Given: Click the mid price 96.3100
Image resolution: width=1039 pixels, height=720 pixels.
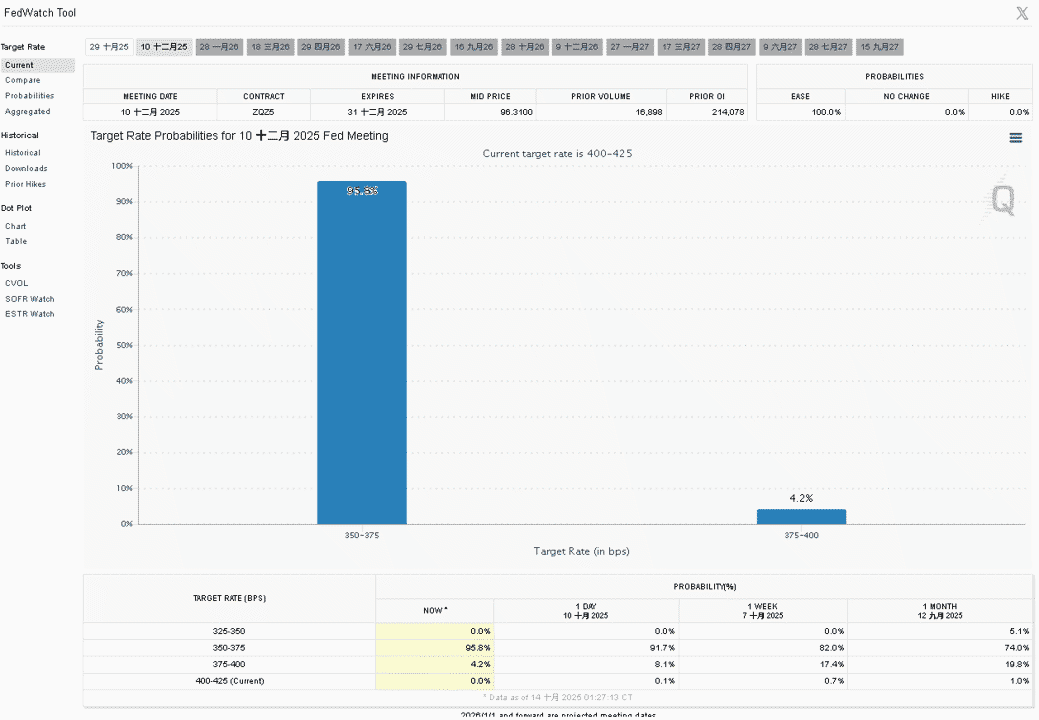Looking at the screenshot, I should [x=516, y=112].
